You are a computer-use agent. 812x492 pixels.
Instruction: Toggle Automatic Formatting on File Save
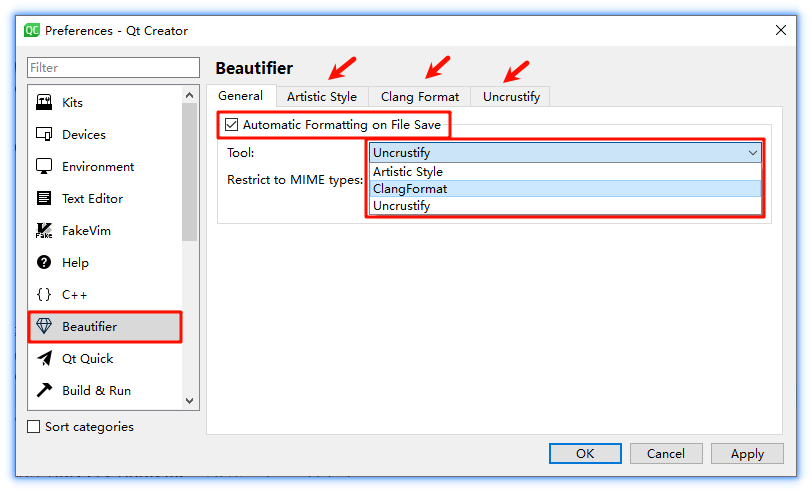(232, 125)
